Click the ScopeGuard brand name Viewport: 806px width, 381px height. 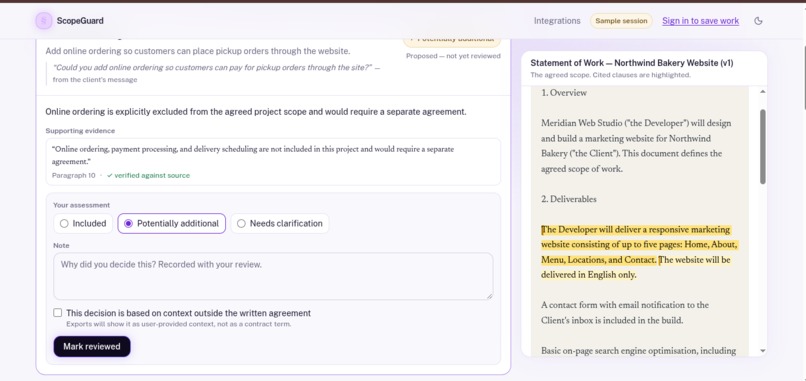(80, 21)
